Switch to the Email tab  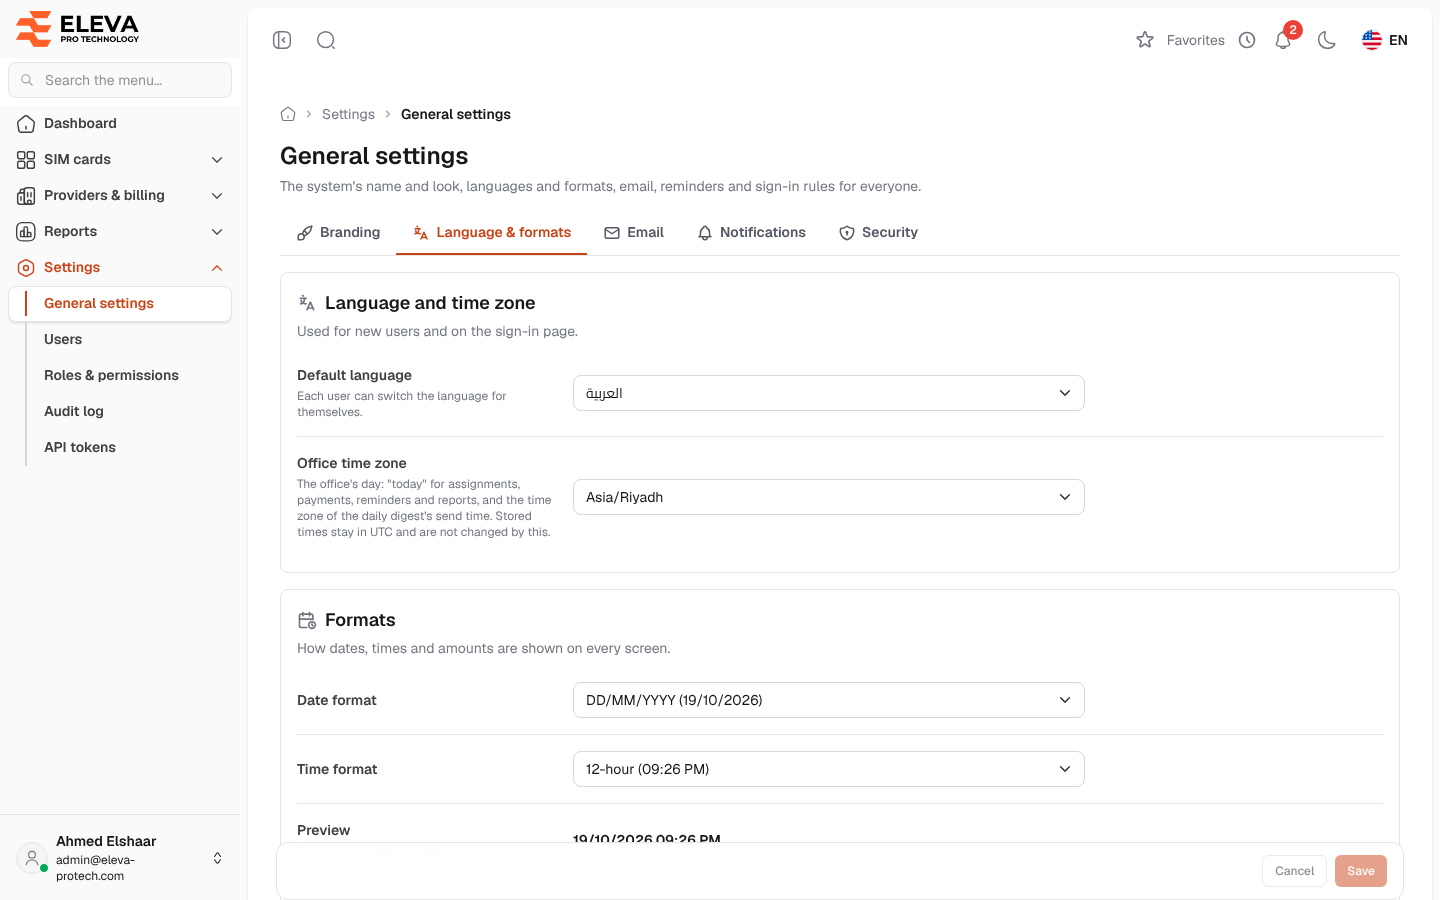pyautogui.click(x=634, y=232)
